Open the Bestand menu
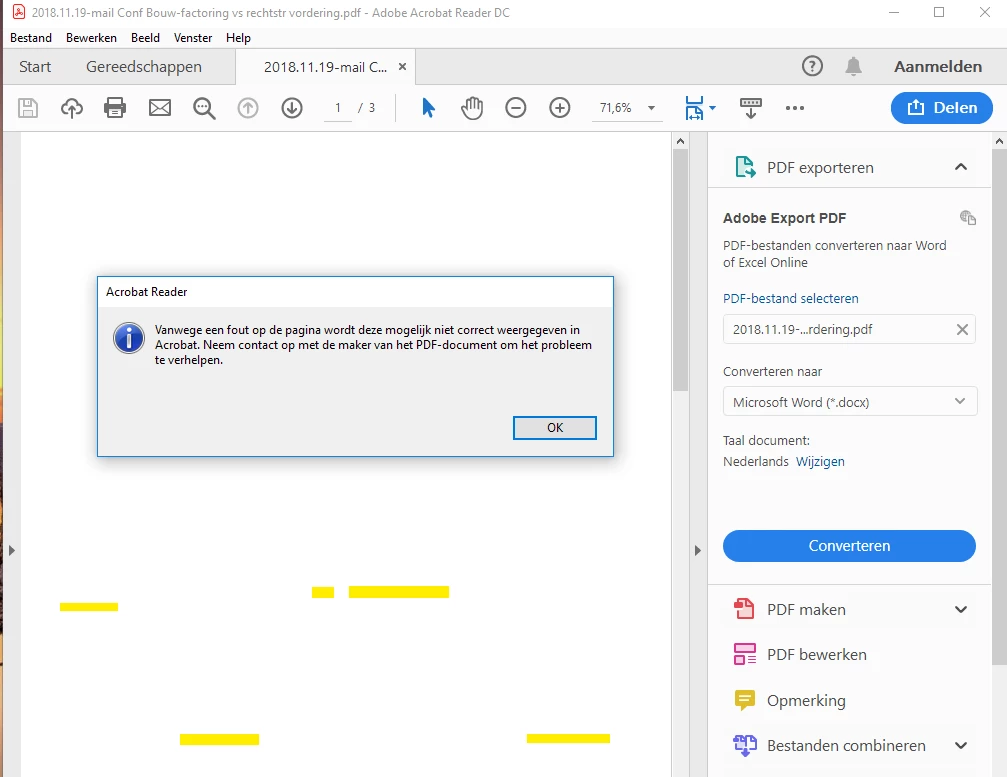 tap(31, 38)
